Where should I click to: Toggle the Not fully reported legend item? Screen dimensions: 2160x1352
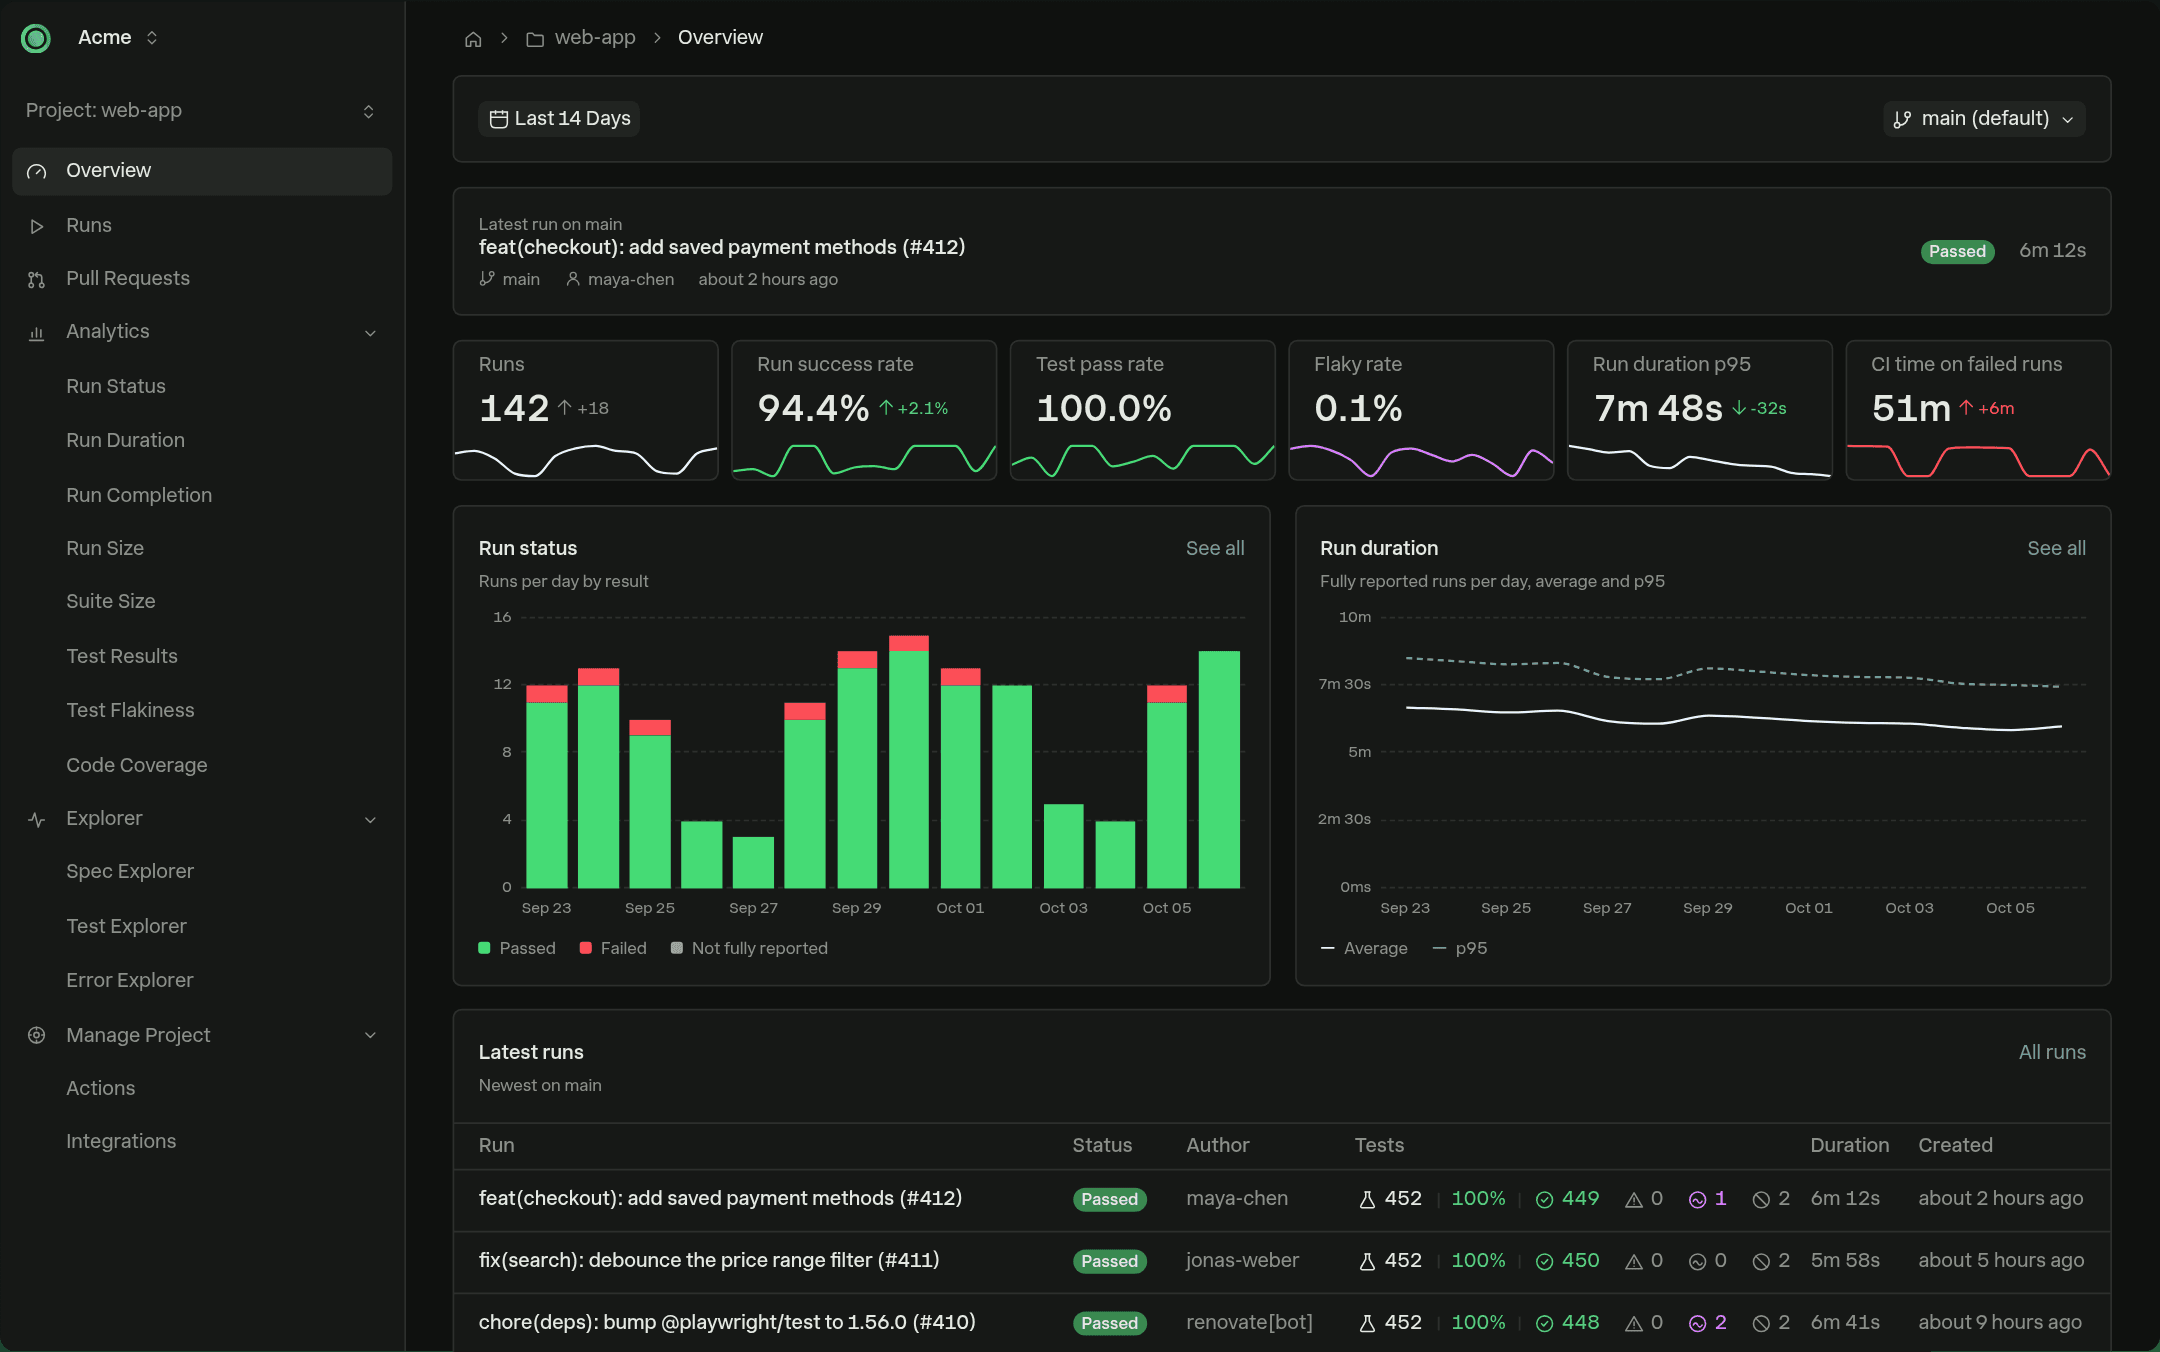(749, 949)
